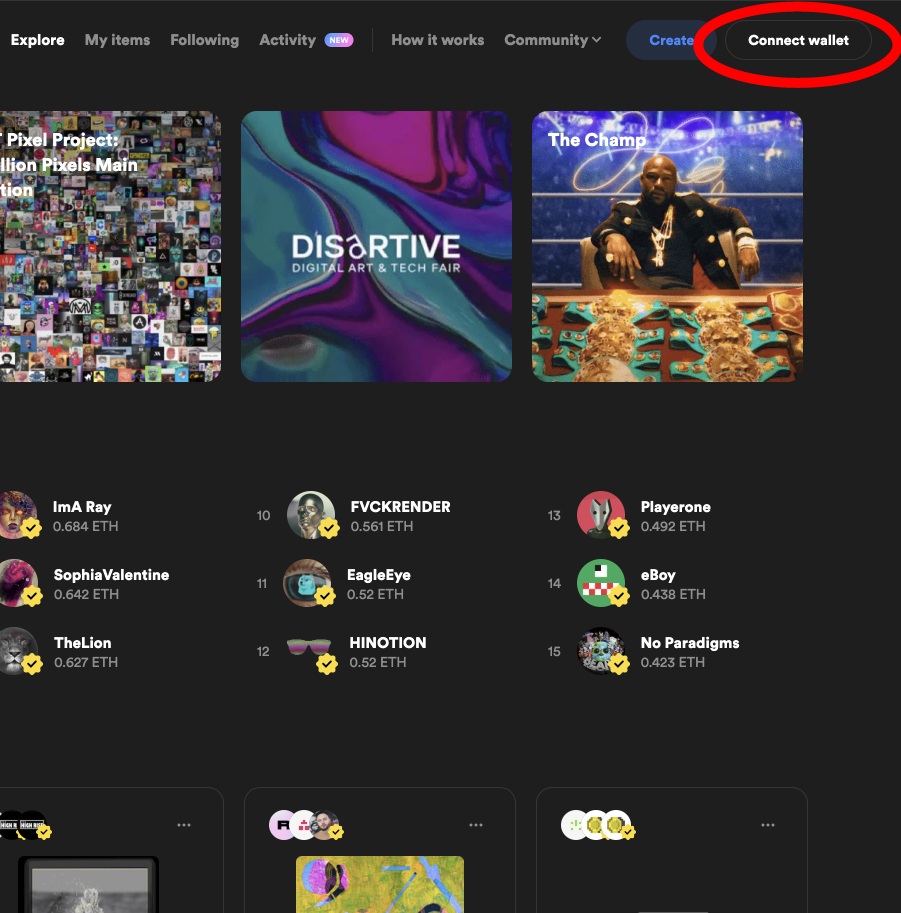Screen dimensions: 901x913
Task: Click the blue Create button
Action: tap(668, 40)
